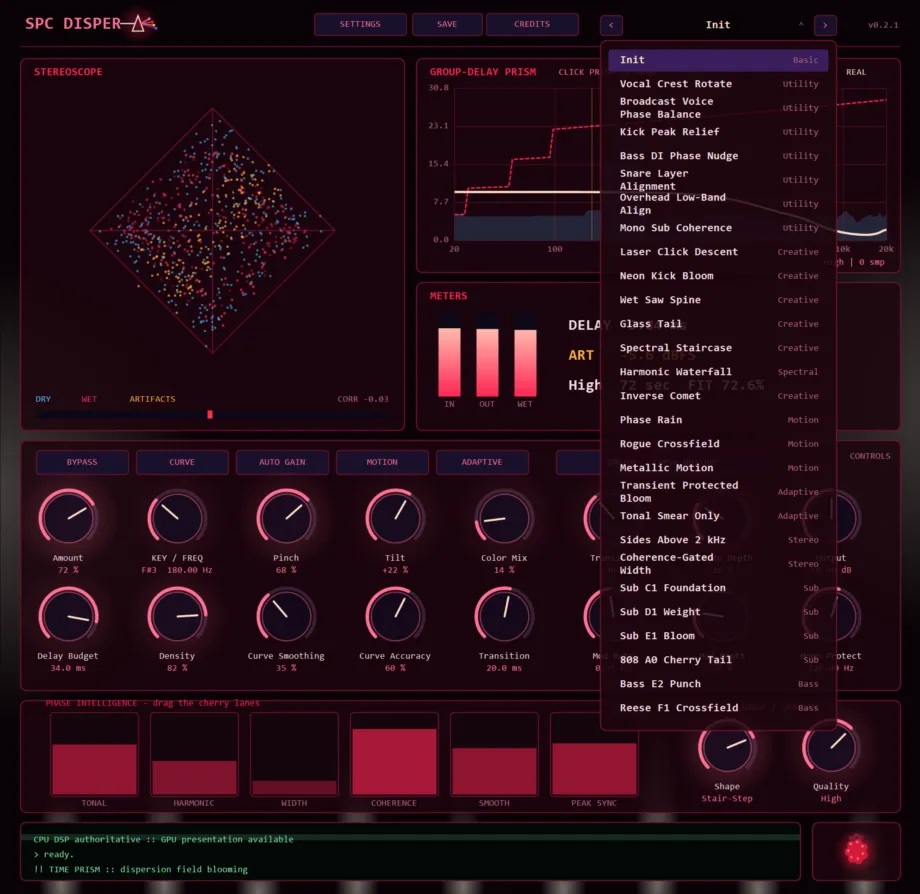This screenshot has height=894, width=920.
Task: Toggle the MOTION button
Action: tap(382, 462)
